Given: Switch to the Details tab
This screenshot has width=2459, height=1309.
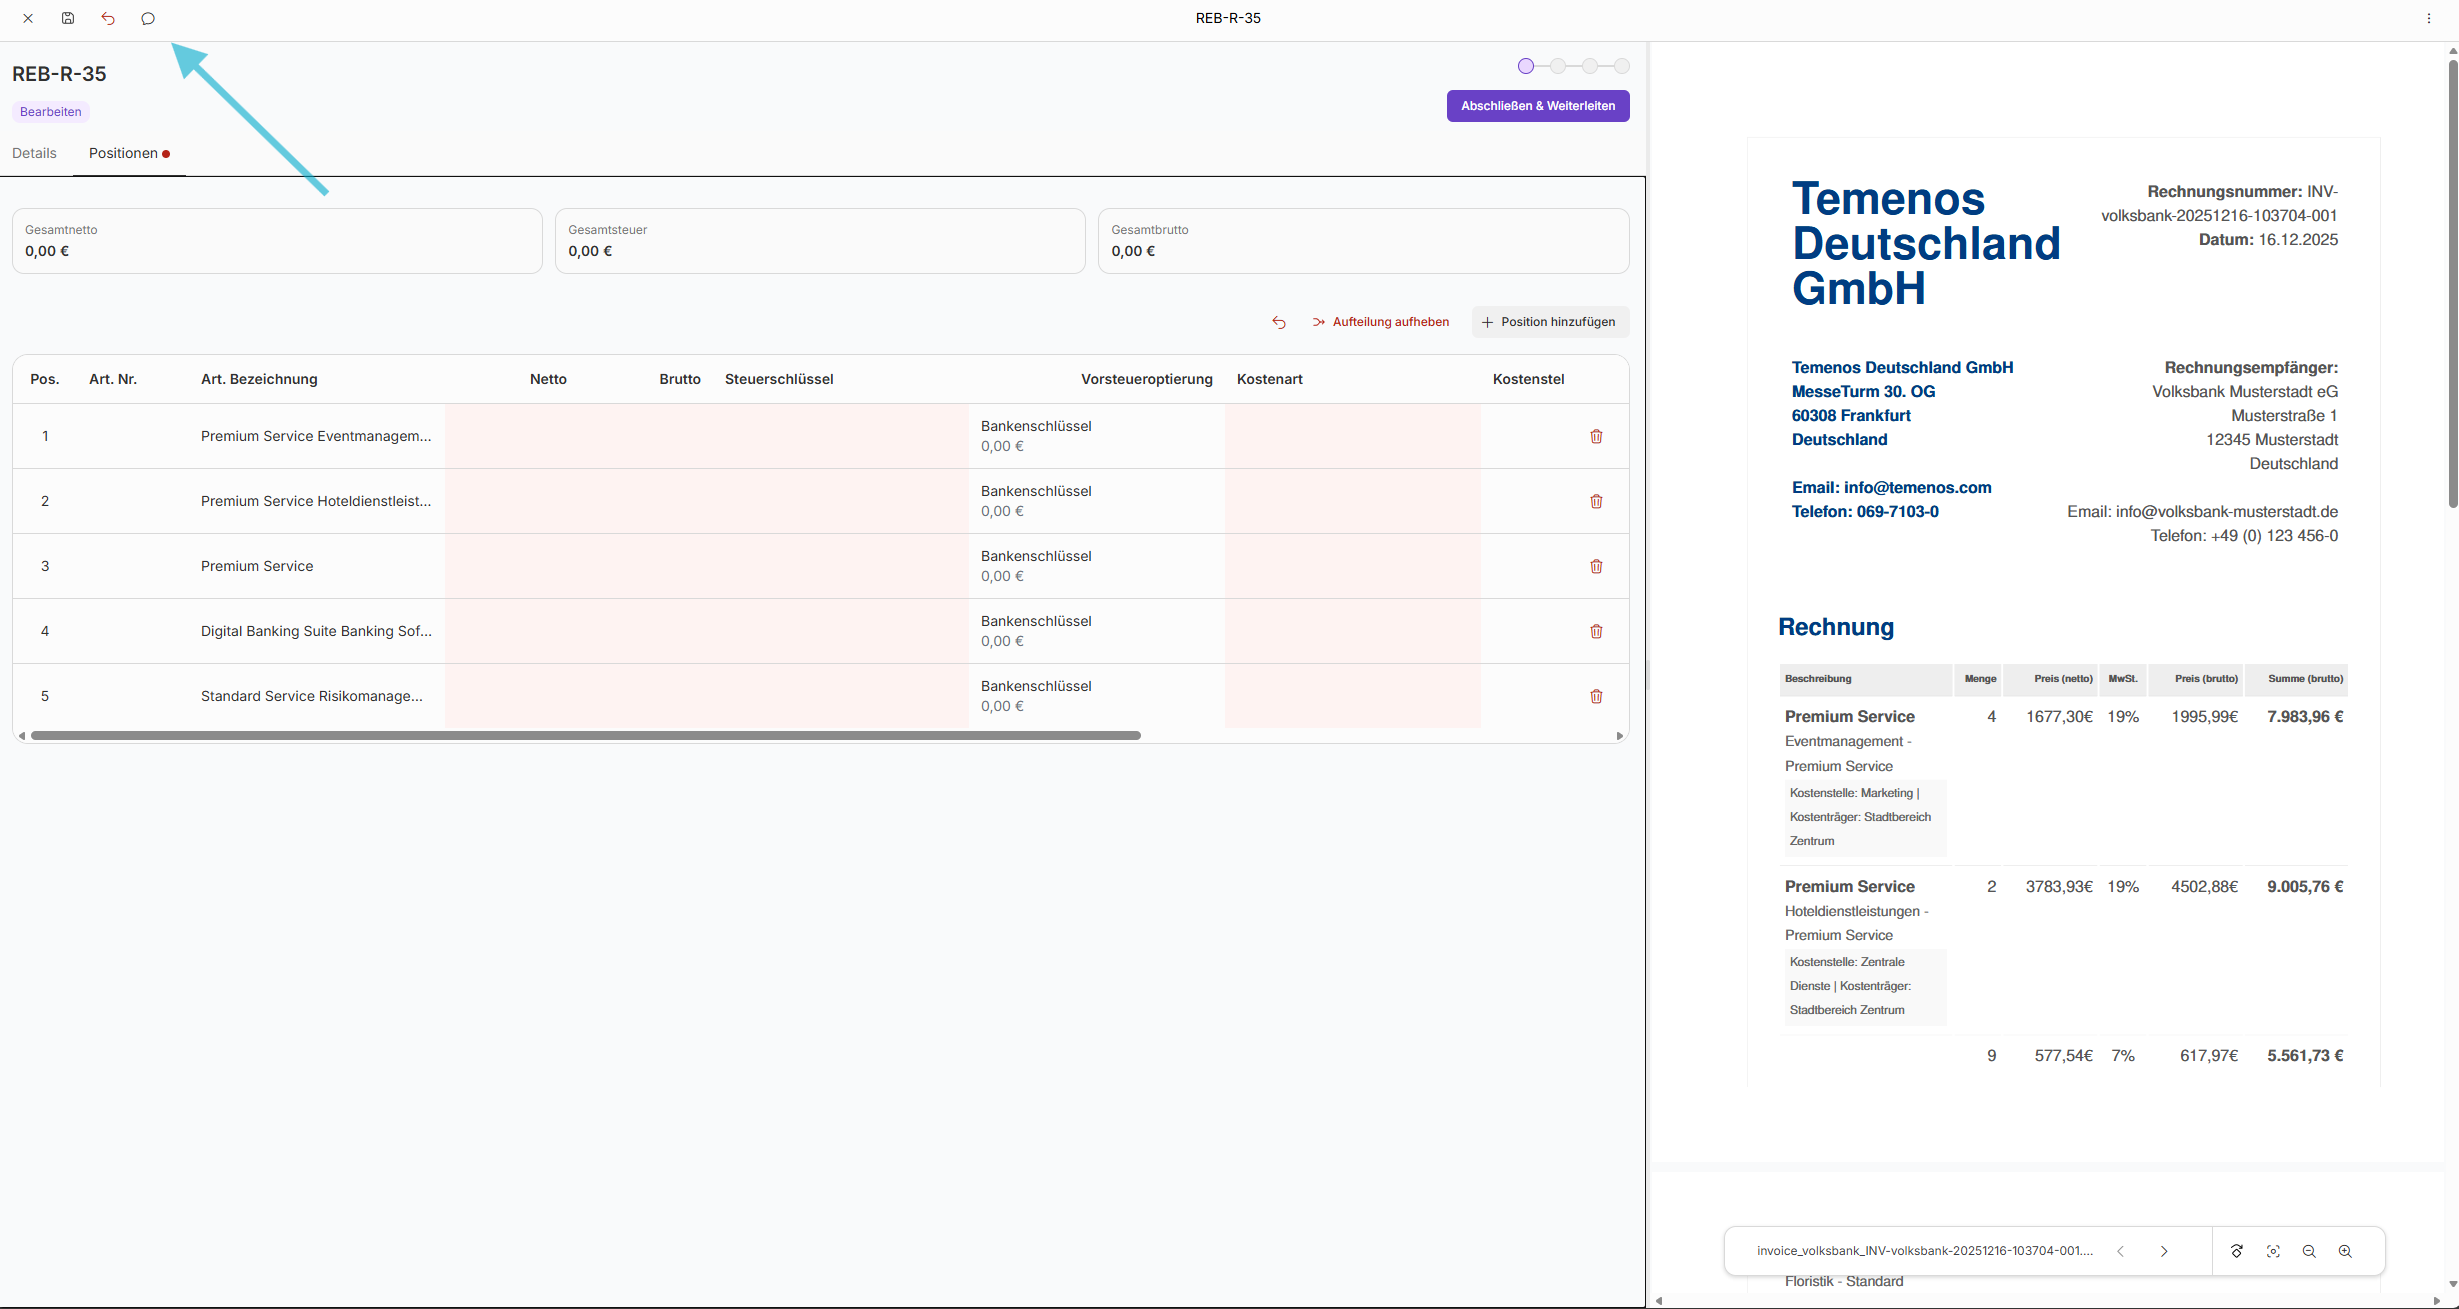Looking at the screenshot, I should point(34,153).
